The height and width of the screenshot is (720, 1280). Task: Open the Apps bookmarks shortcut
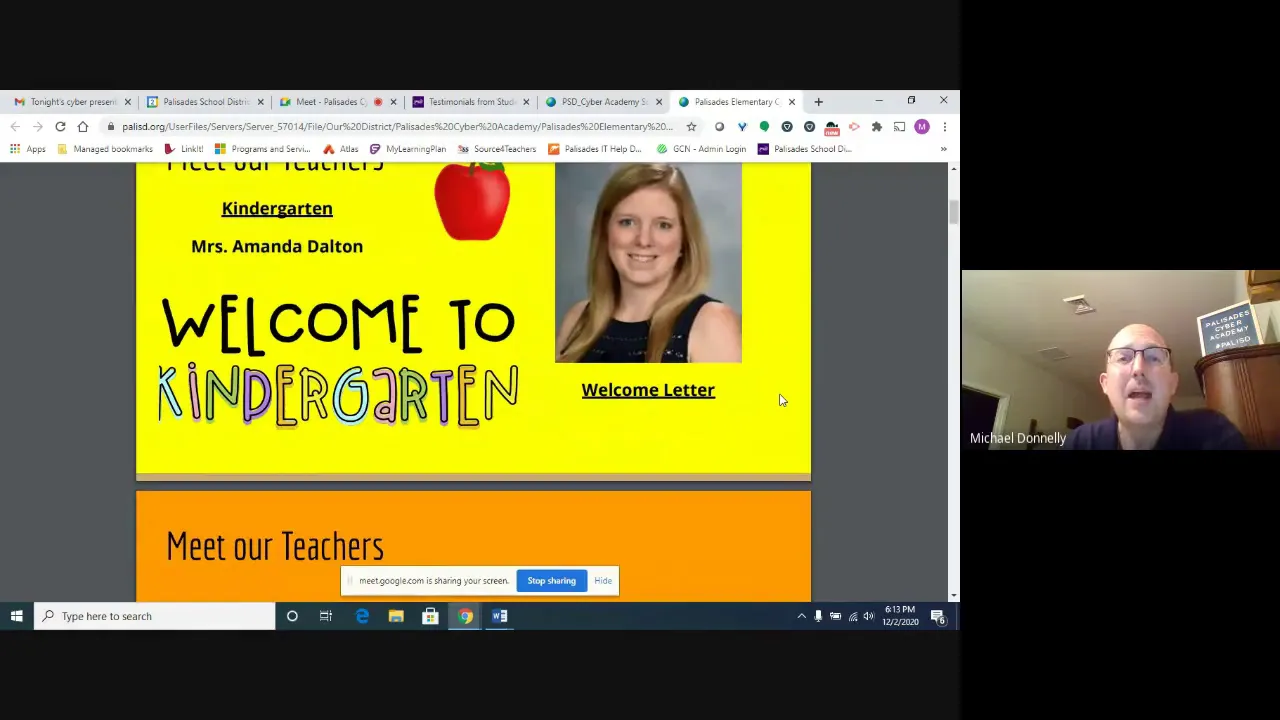click(27, 149)
